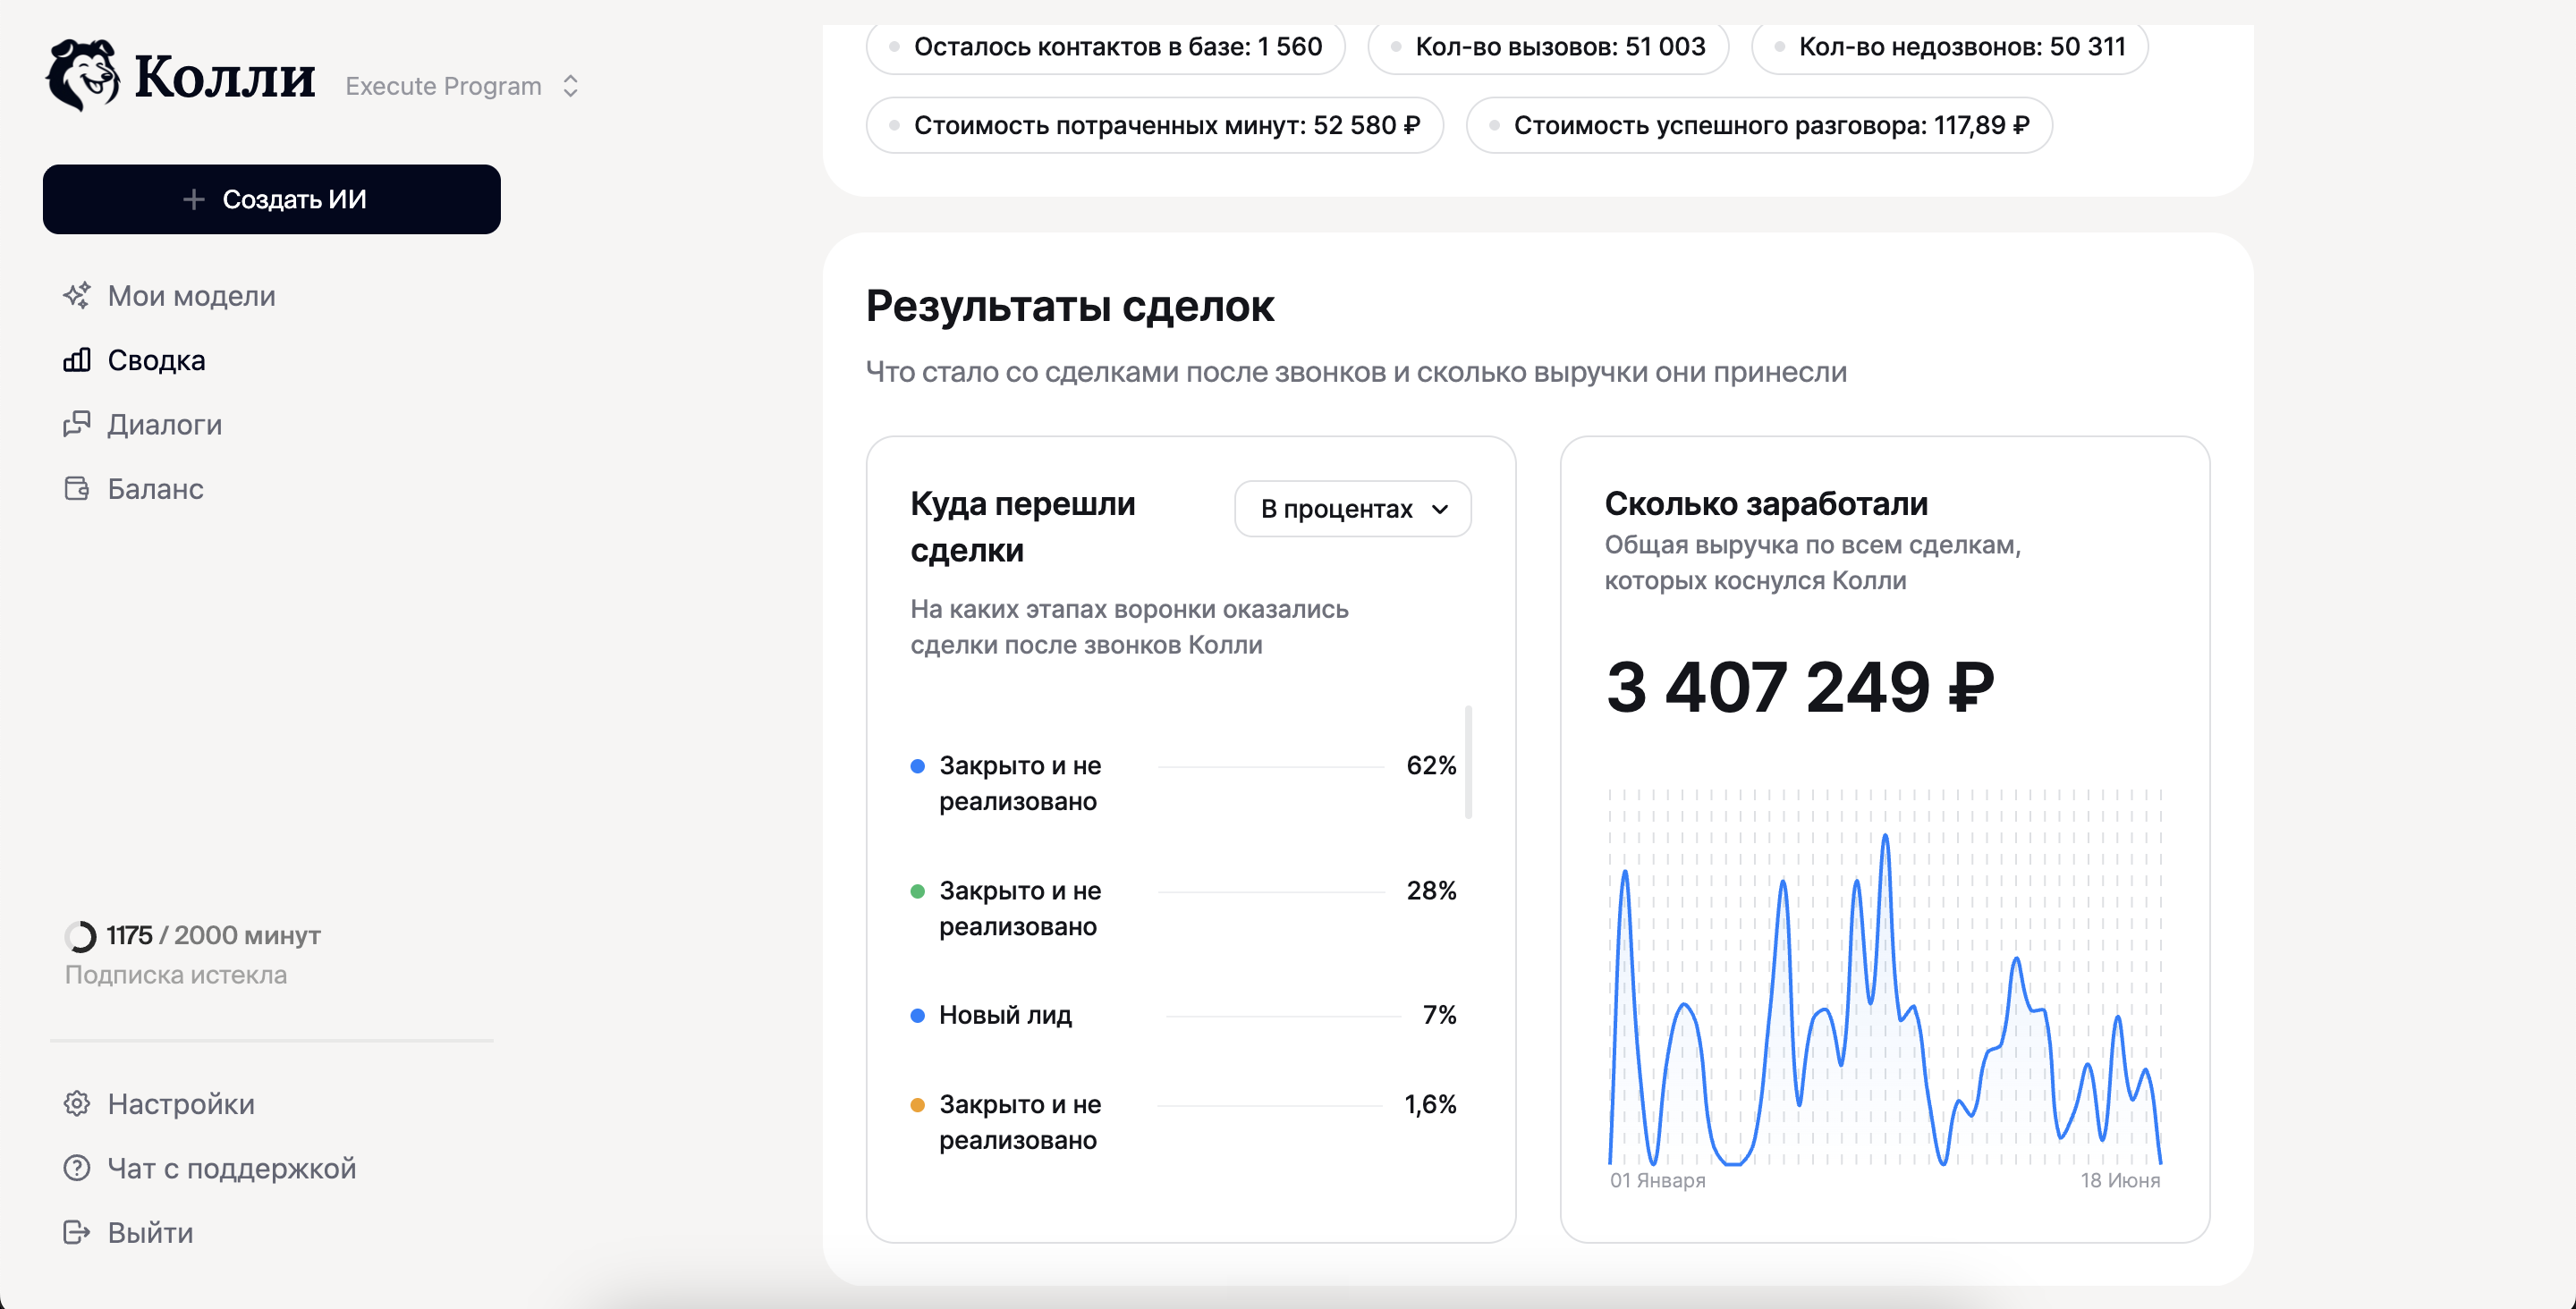
Task: Click the 1175 / 2000 минут text
Action: pos(213,936)
